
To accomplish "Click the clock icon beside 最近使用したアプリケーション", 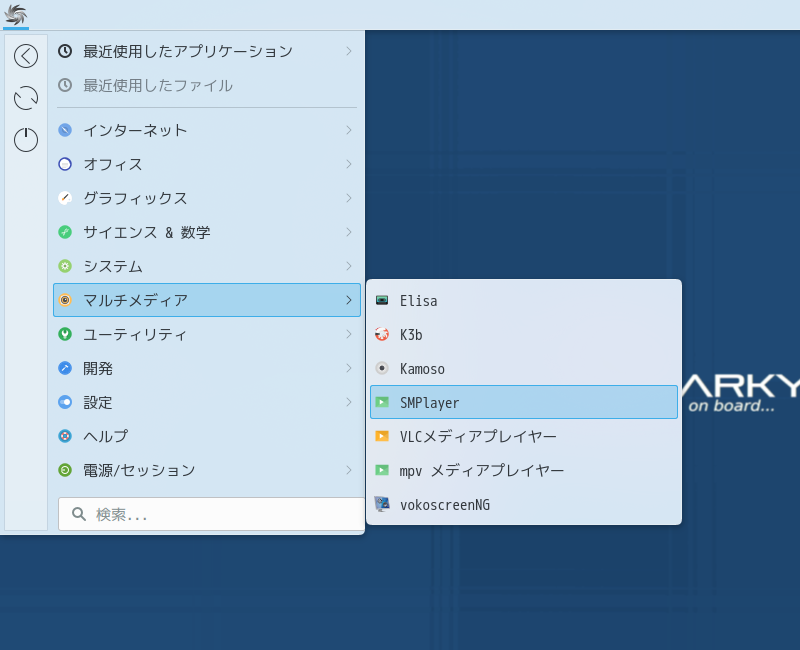I will (65, 51).
